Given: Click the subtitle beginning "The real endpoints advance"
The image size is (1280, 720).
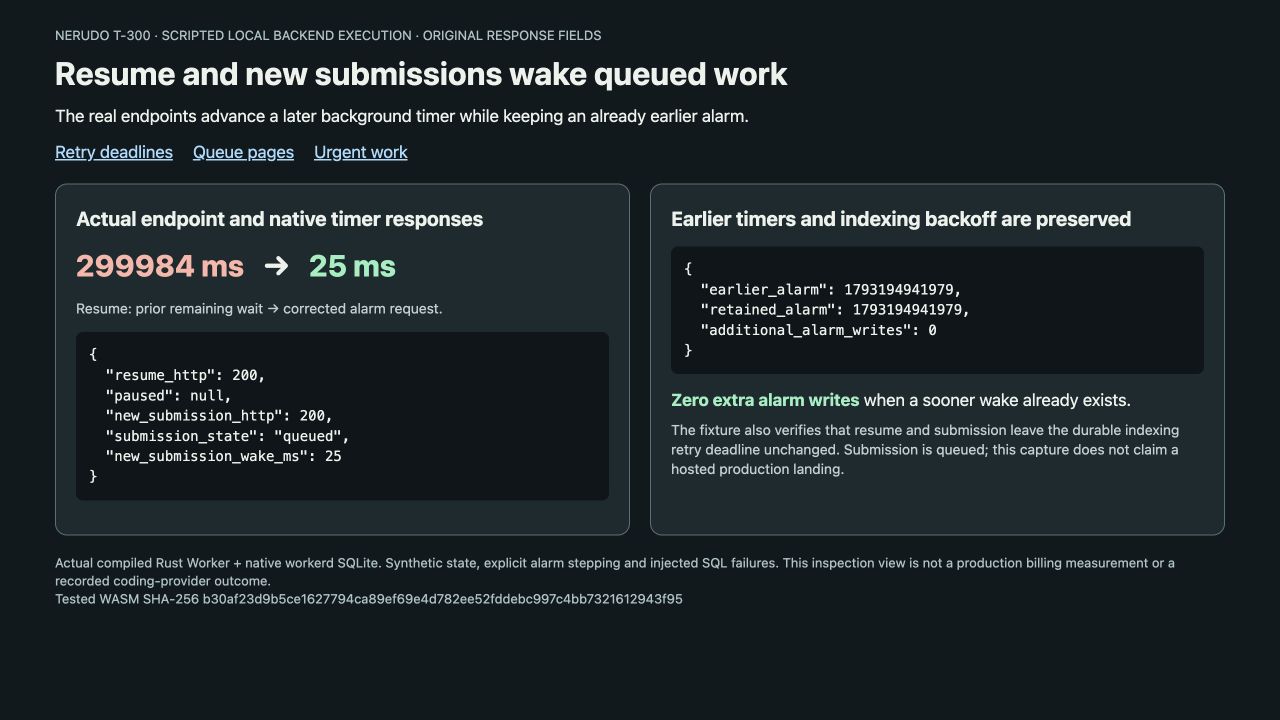Looking at the screenshot, I should click(x=402, y=116).
